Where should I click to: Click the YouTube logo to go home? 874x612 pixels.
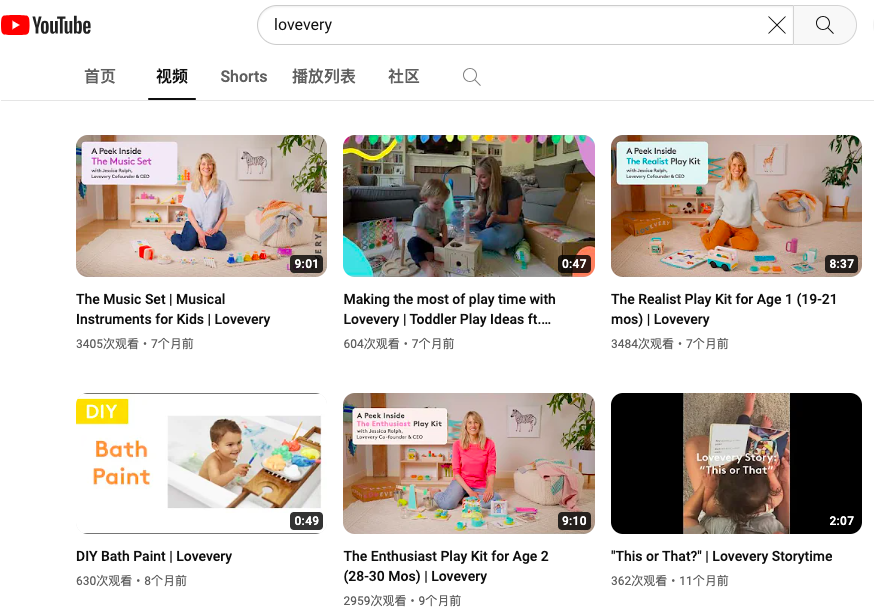[x=46, y=25]
